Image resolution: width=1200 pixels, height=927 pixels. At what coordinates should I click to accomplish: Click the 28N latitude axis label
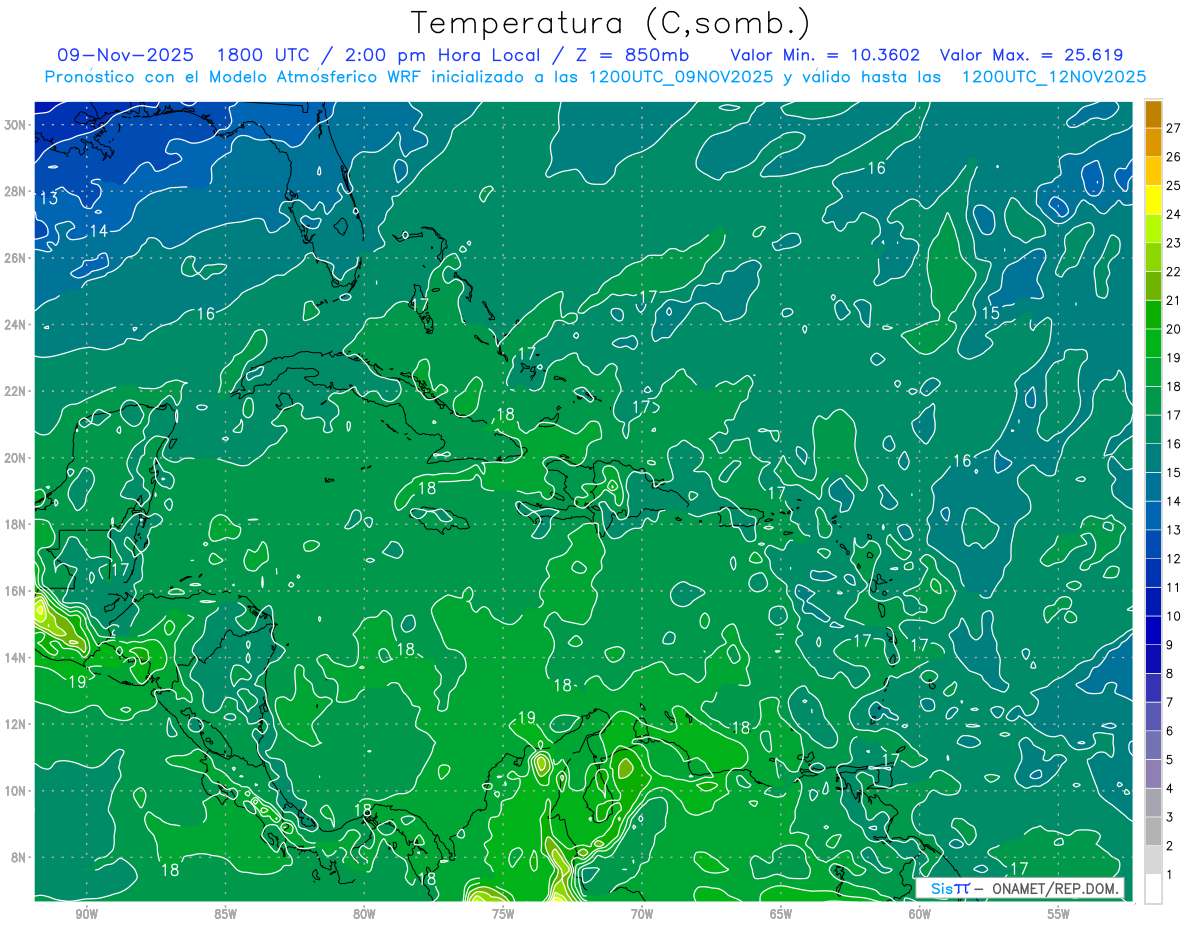(15, 191)
